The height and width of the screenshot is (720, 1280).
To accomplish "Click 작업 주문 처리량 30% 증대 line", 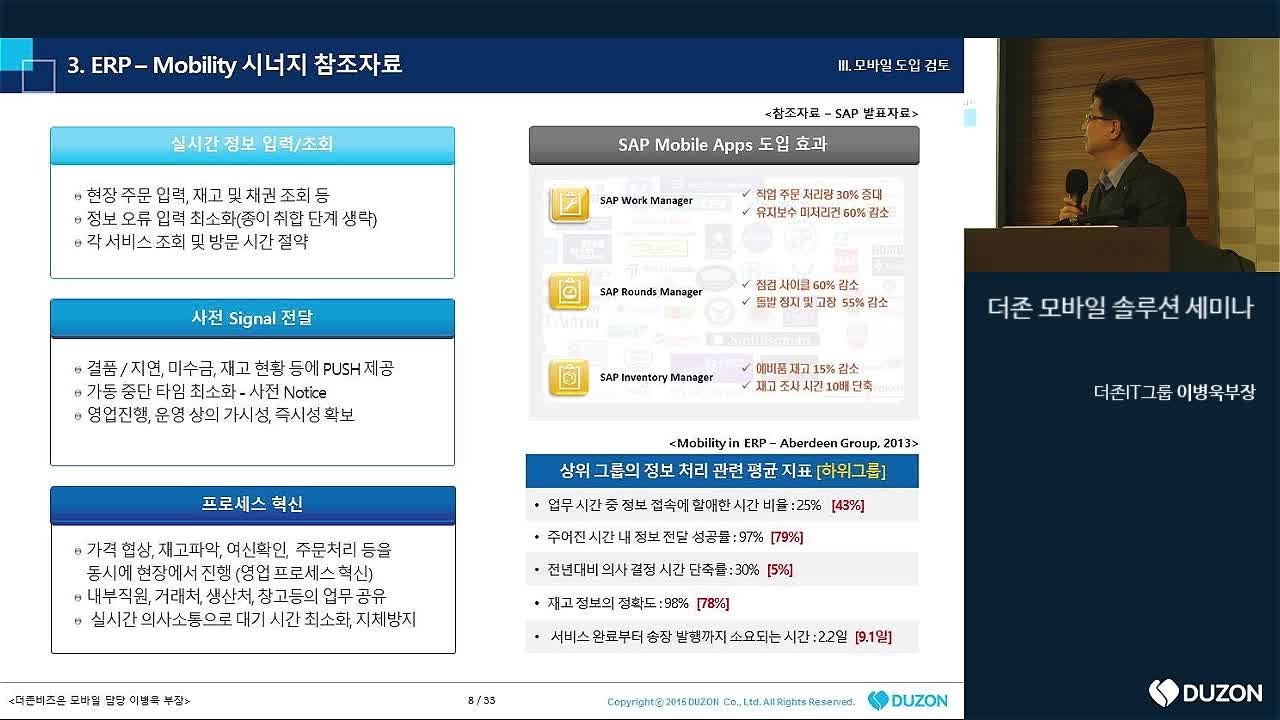I will [x=814, y=193].
